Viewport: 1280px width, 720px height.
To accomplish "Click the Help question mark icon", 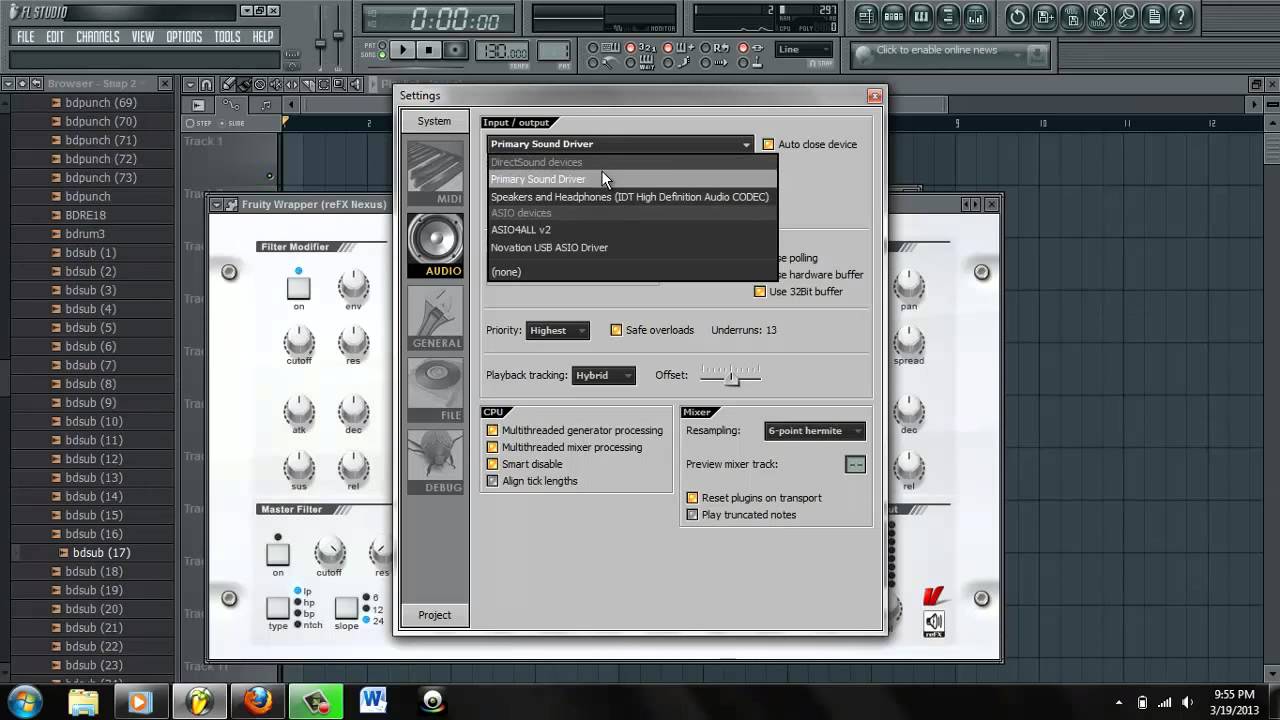I will tap(1182, 17).
